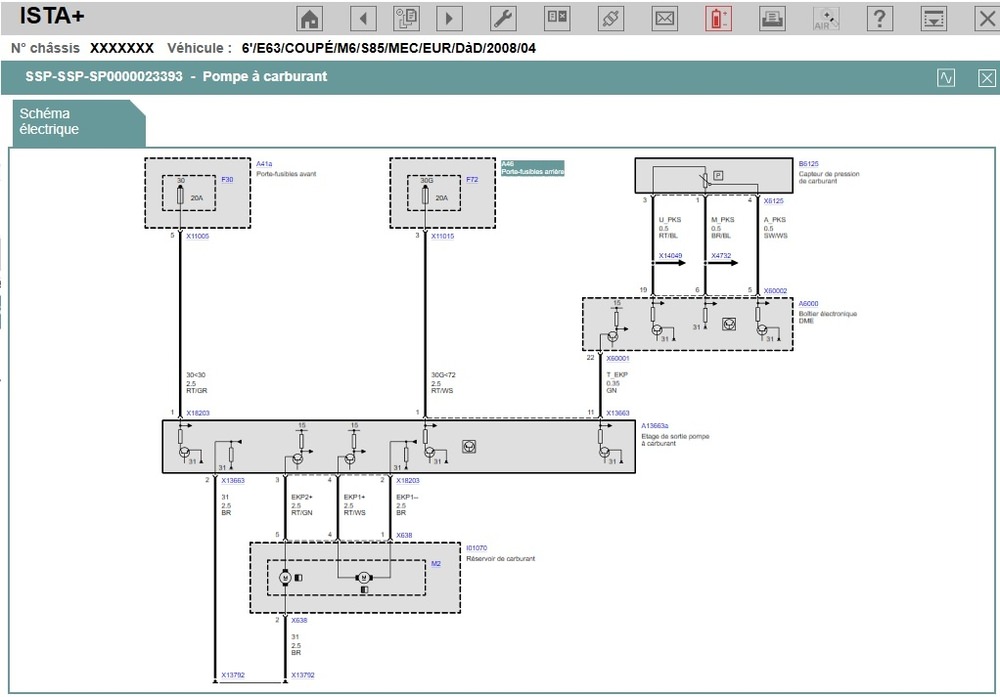
Task: Select the EKP1+ RT/WS wire label
Action: (x=355, y=504)
